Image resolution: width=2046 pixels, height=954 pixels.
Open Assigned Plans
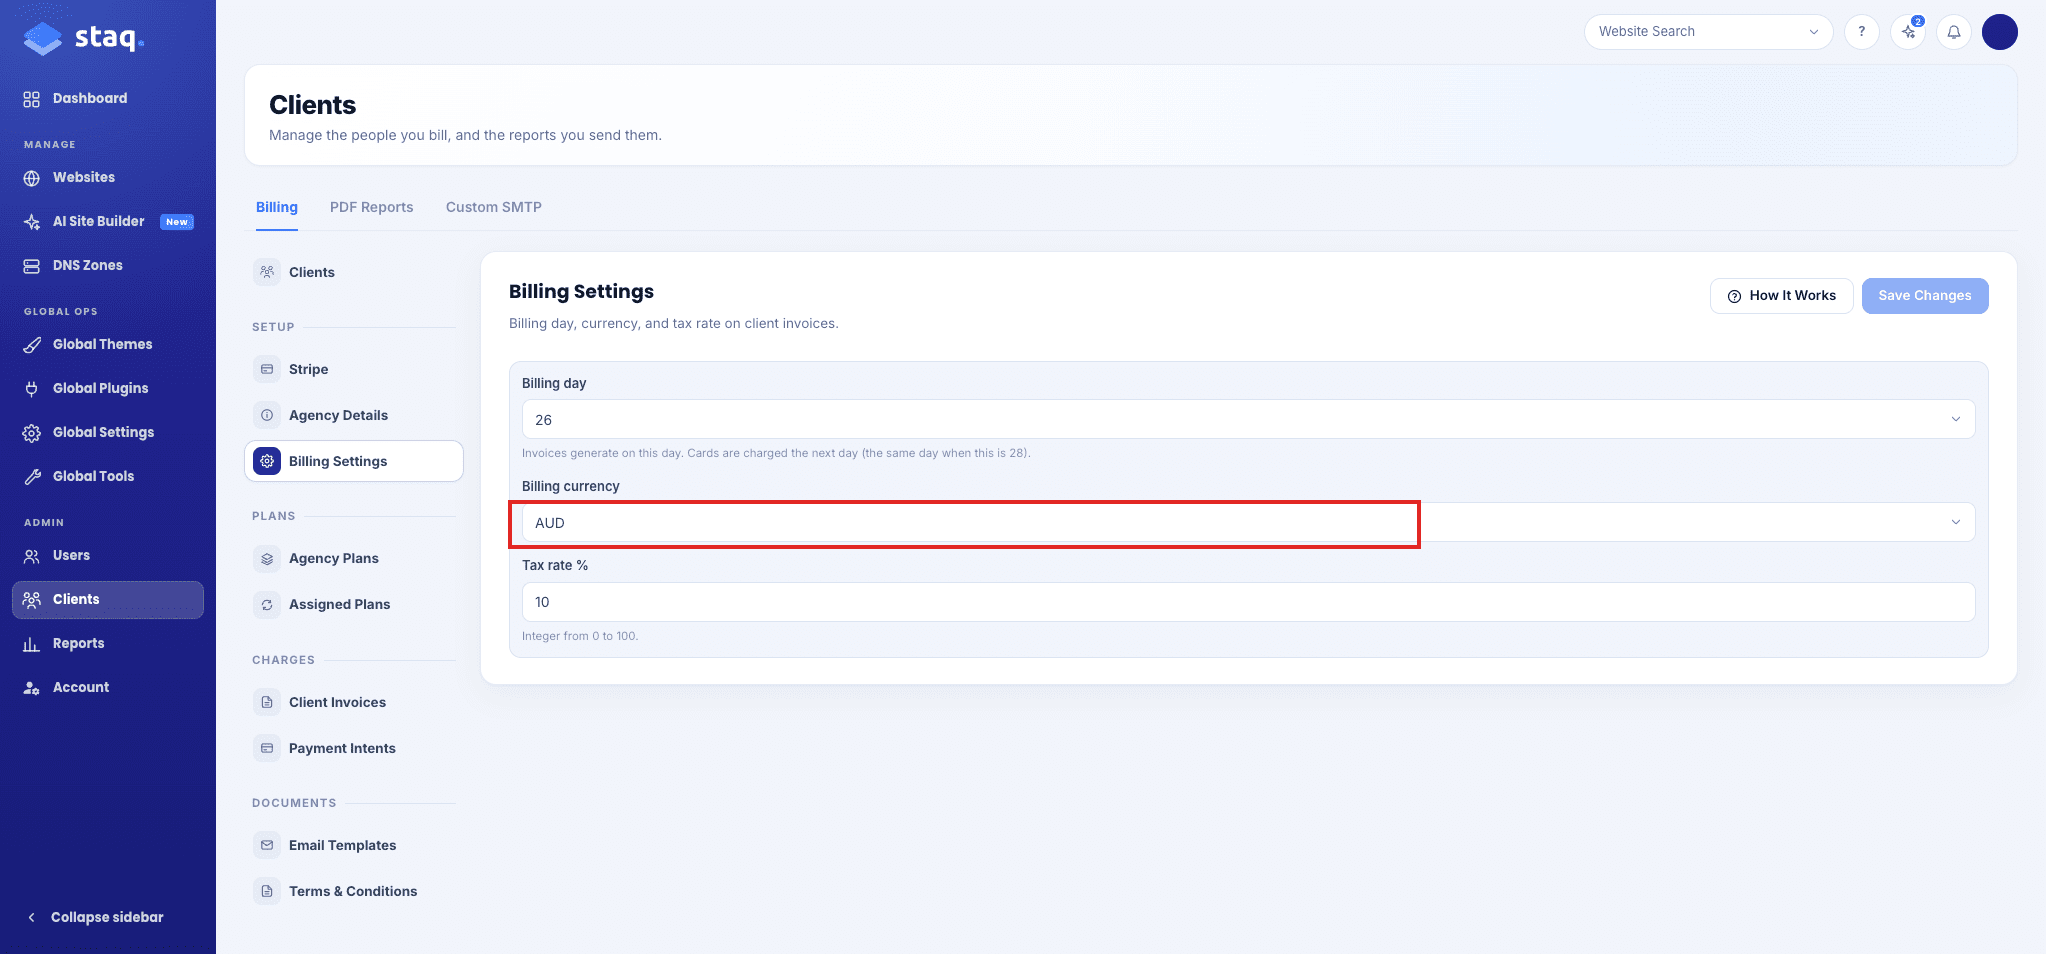(x=354, y=604)
